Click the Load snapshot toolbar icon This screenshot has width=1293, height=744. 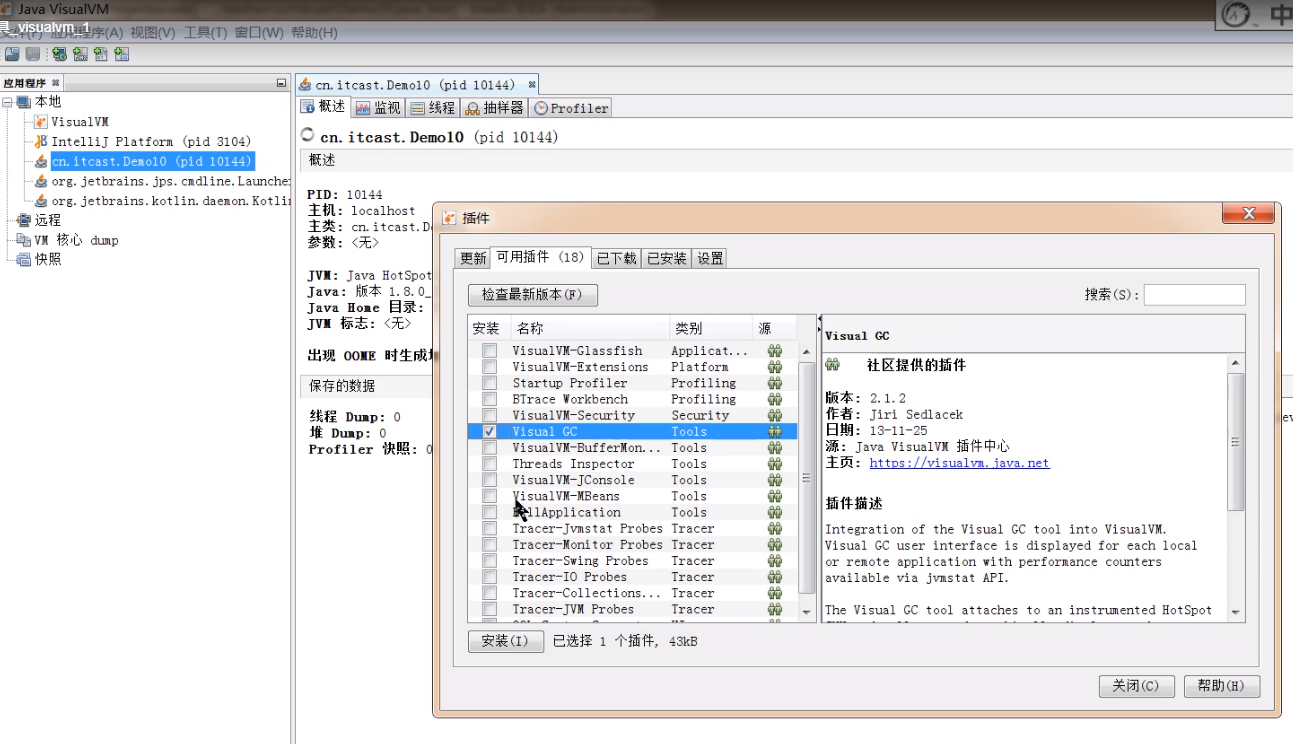[12, 54]
